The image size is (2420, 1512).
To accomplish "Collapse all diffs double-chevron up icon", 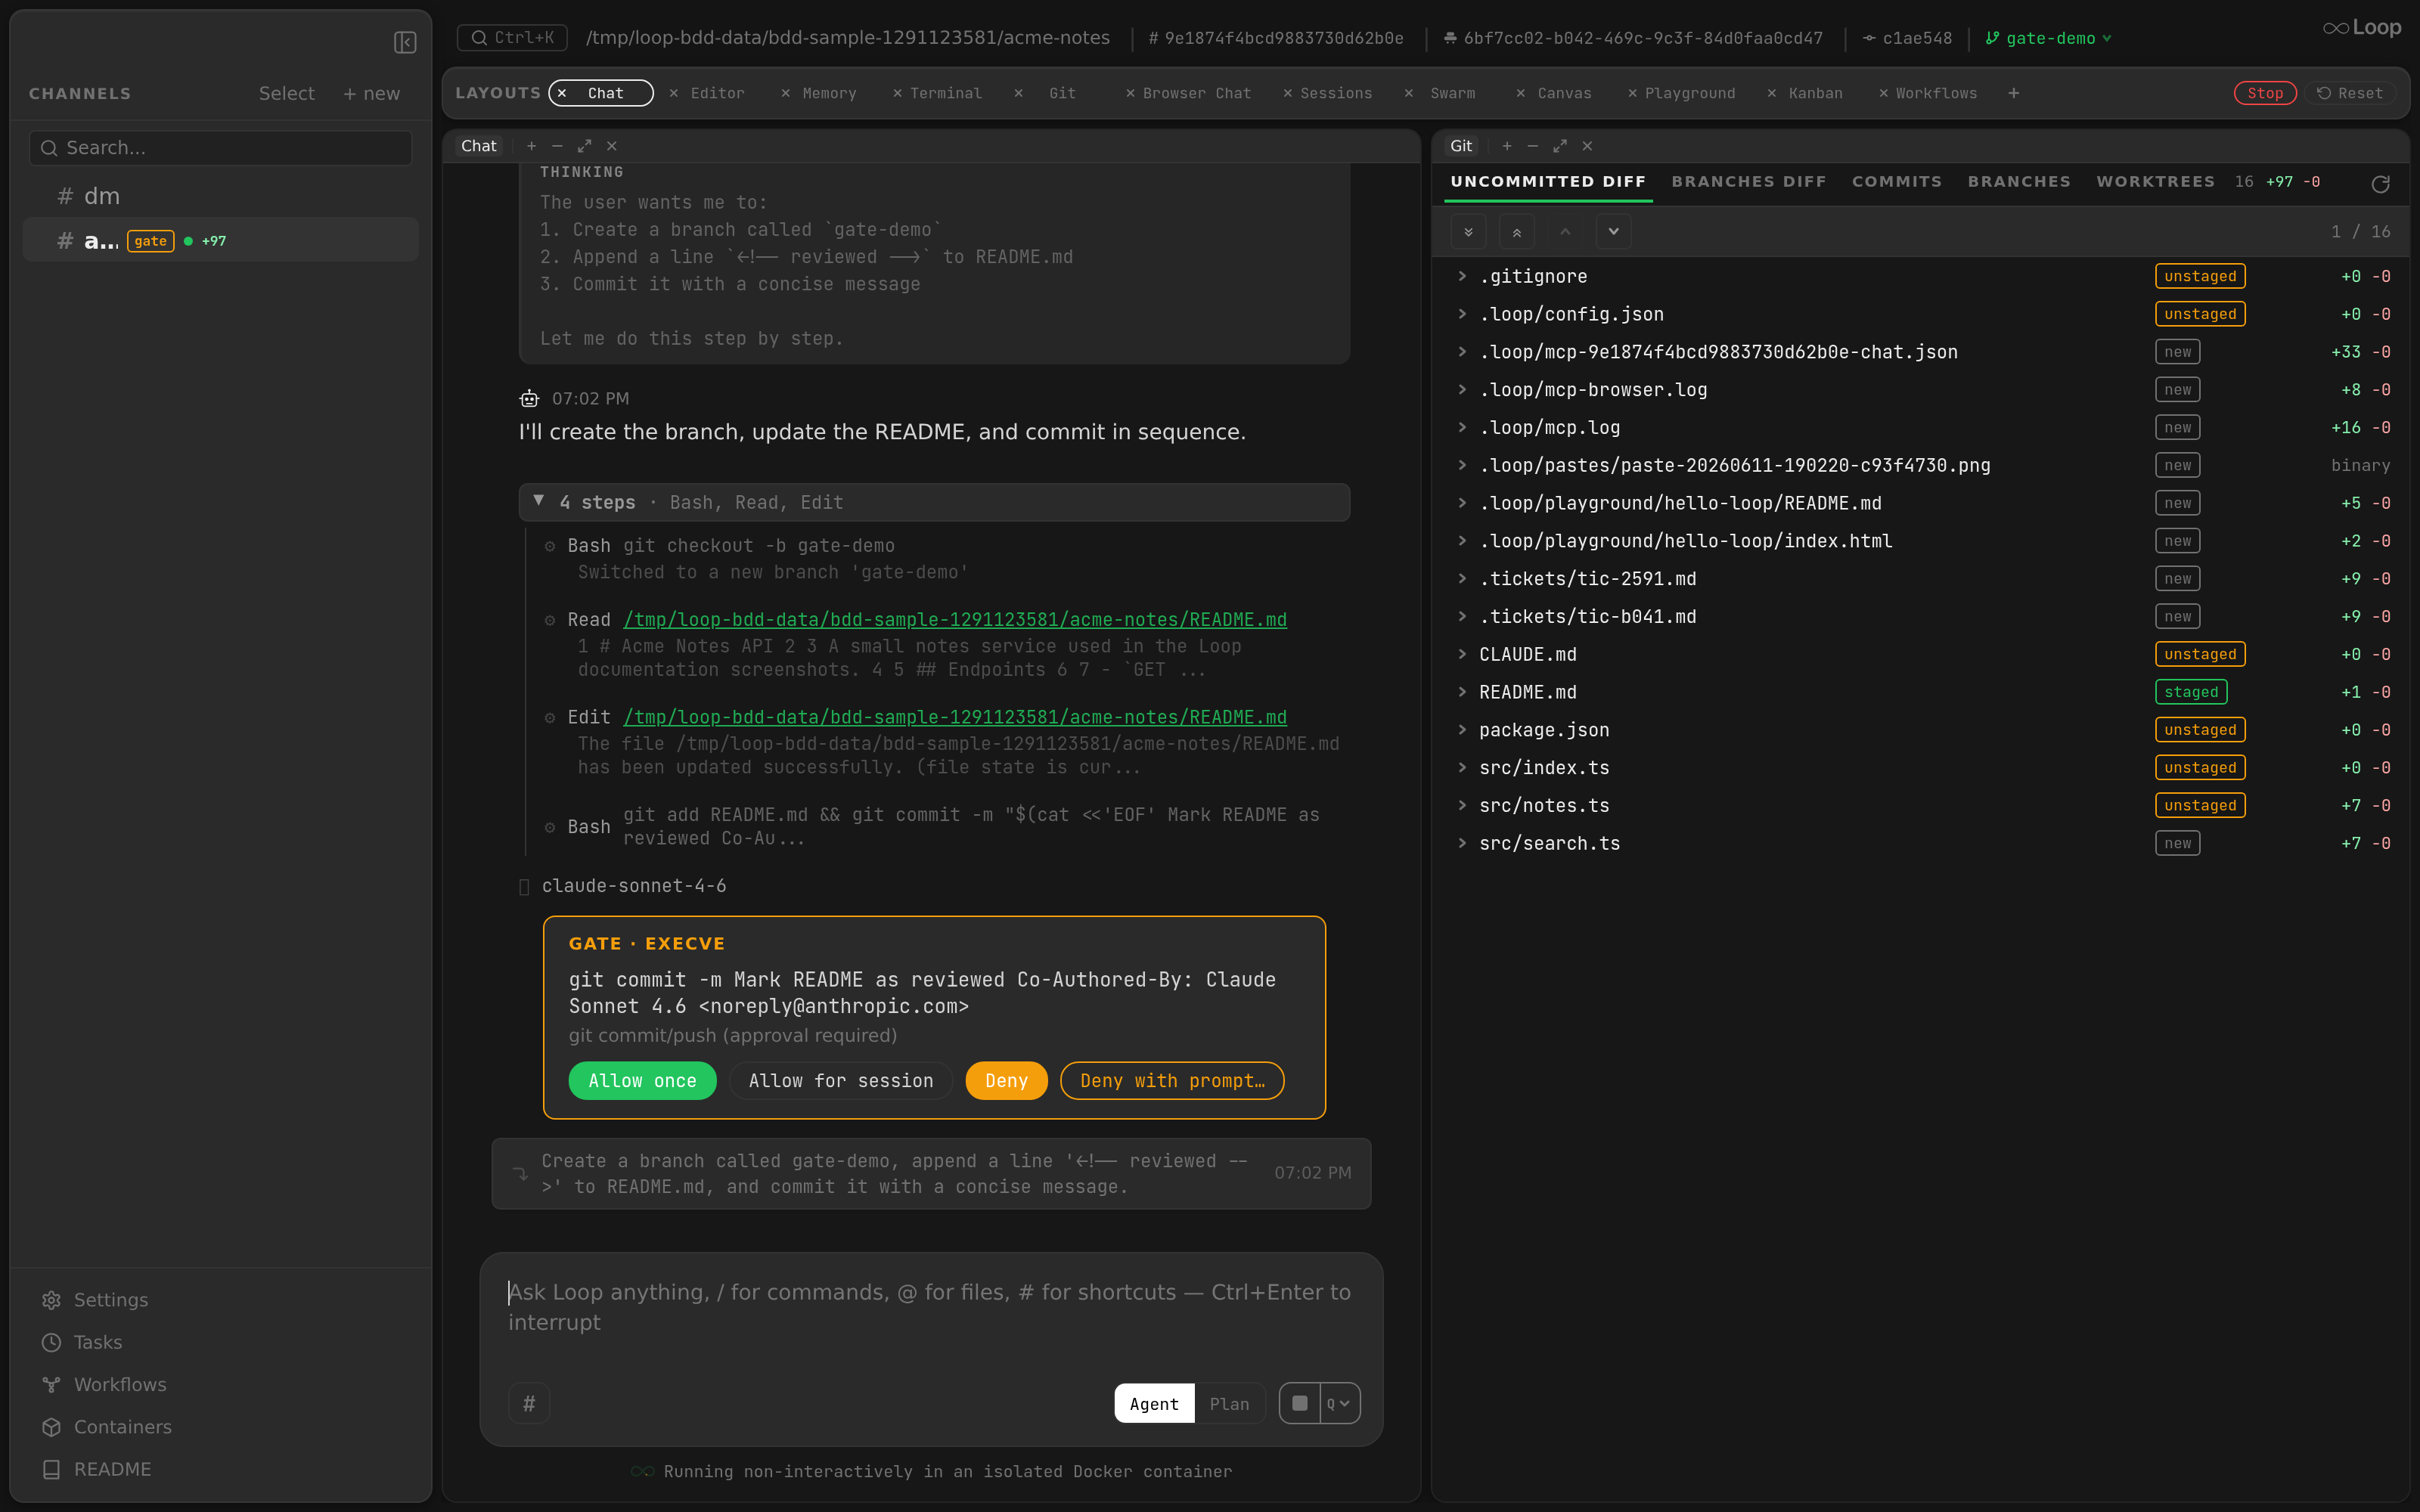I will pyautogui.click(x=1517, y=232).
